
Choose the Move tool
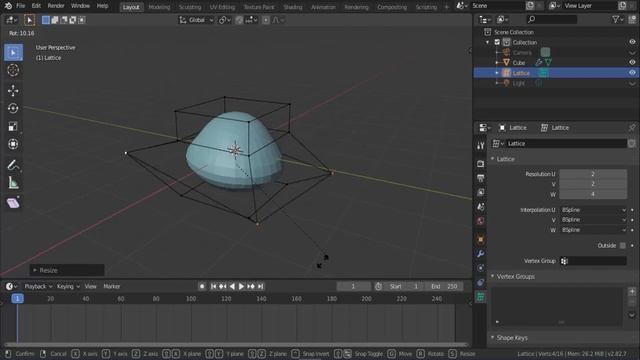[x=13, y=91]
